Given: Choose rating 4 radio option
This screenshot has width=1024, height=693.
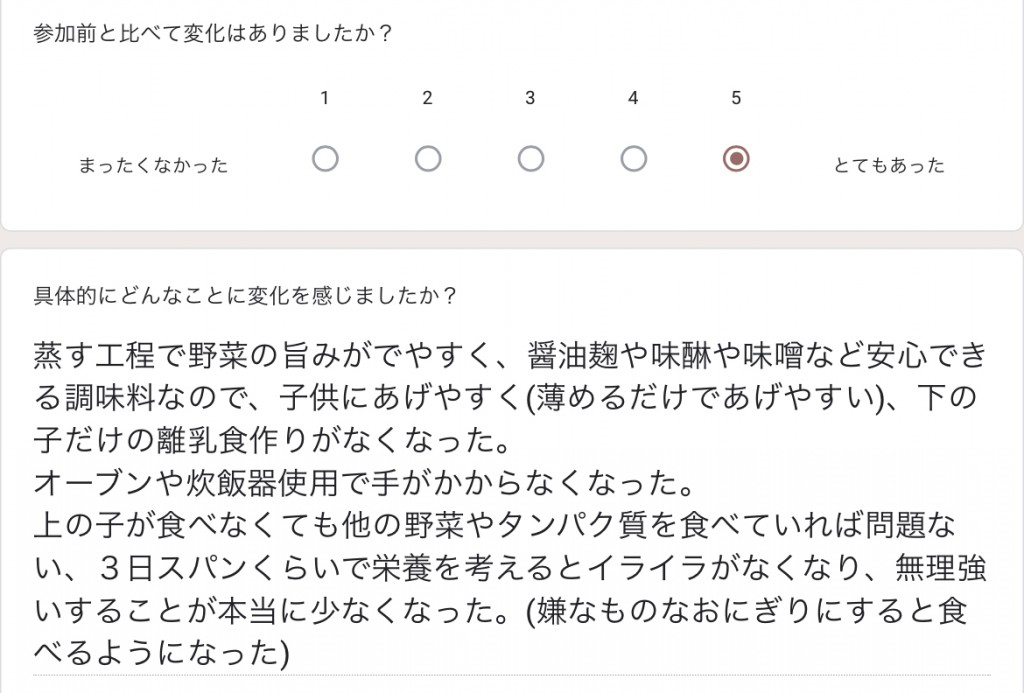Looking at the screenshot, I should point(633,159).
